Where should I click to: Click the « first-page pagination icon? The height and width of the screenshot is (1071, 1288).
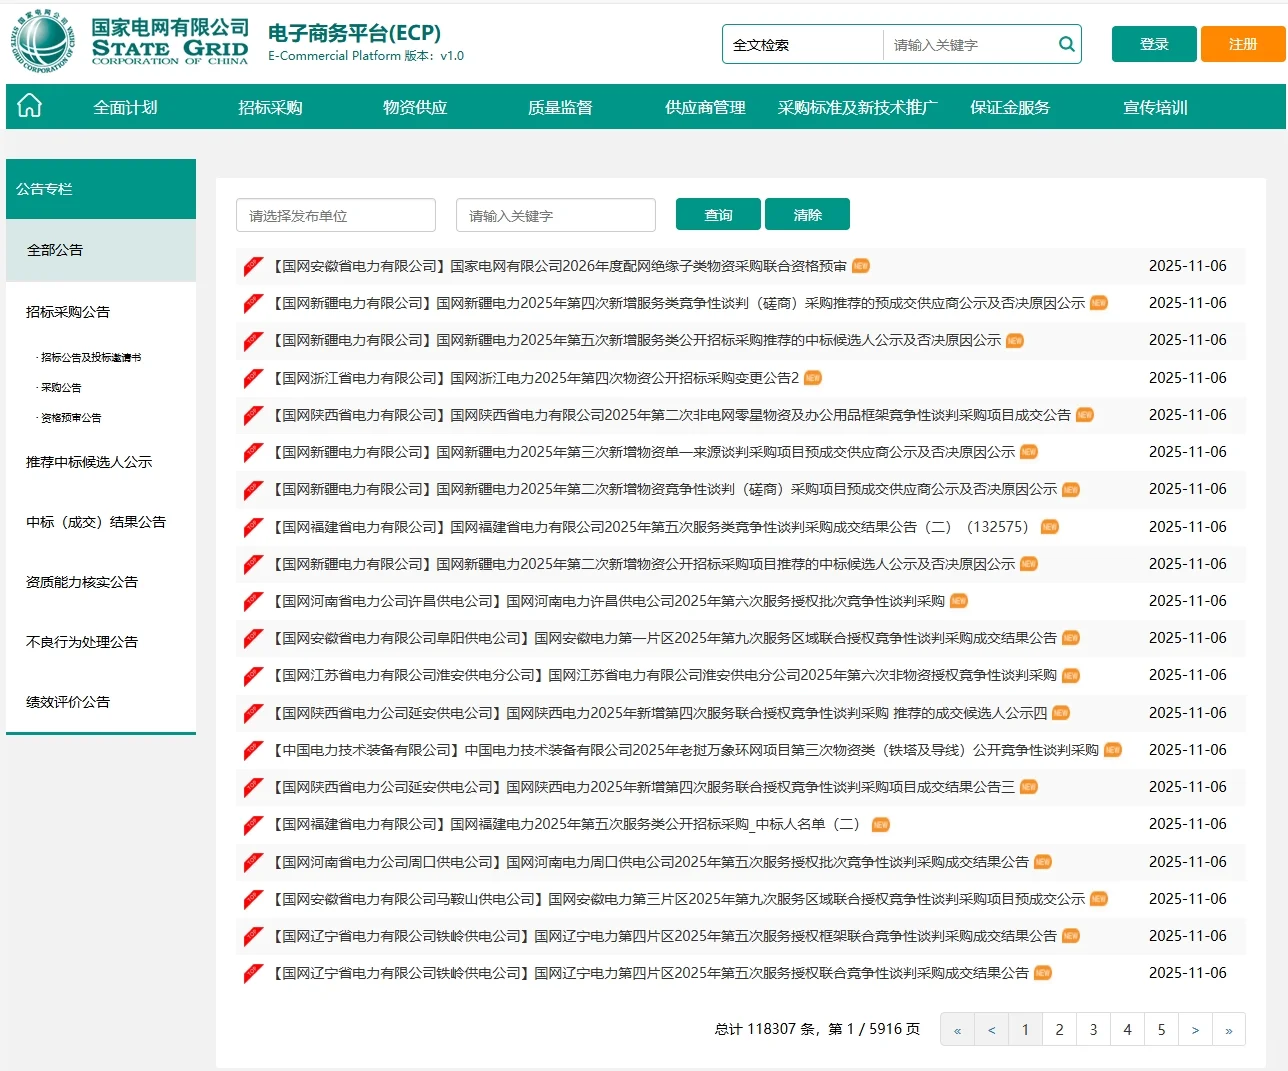(957, 1028)
